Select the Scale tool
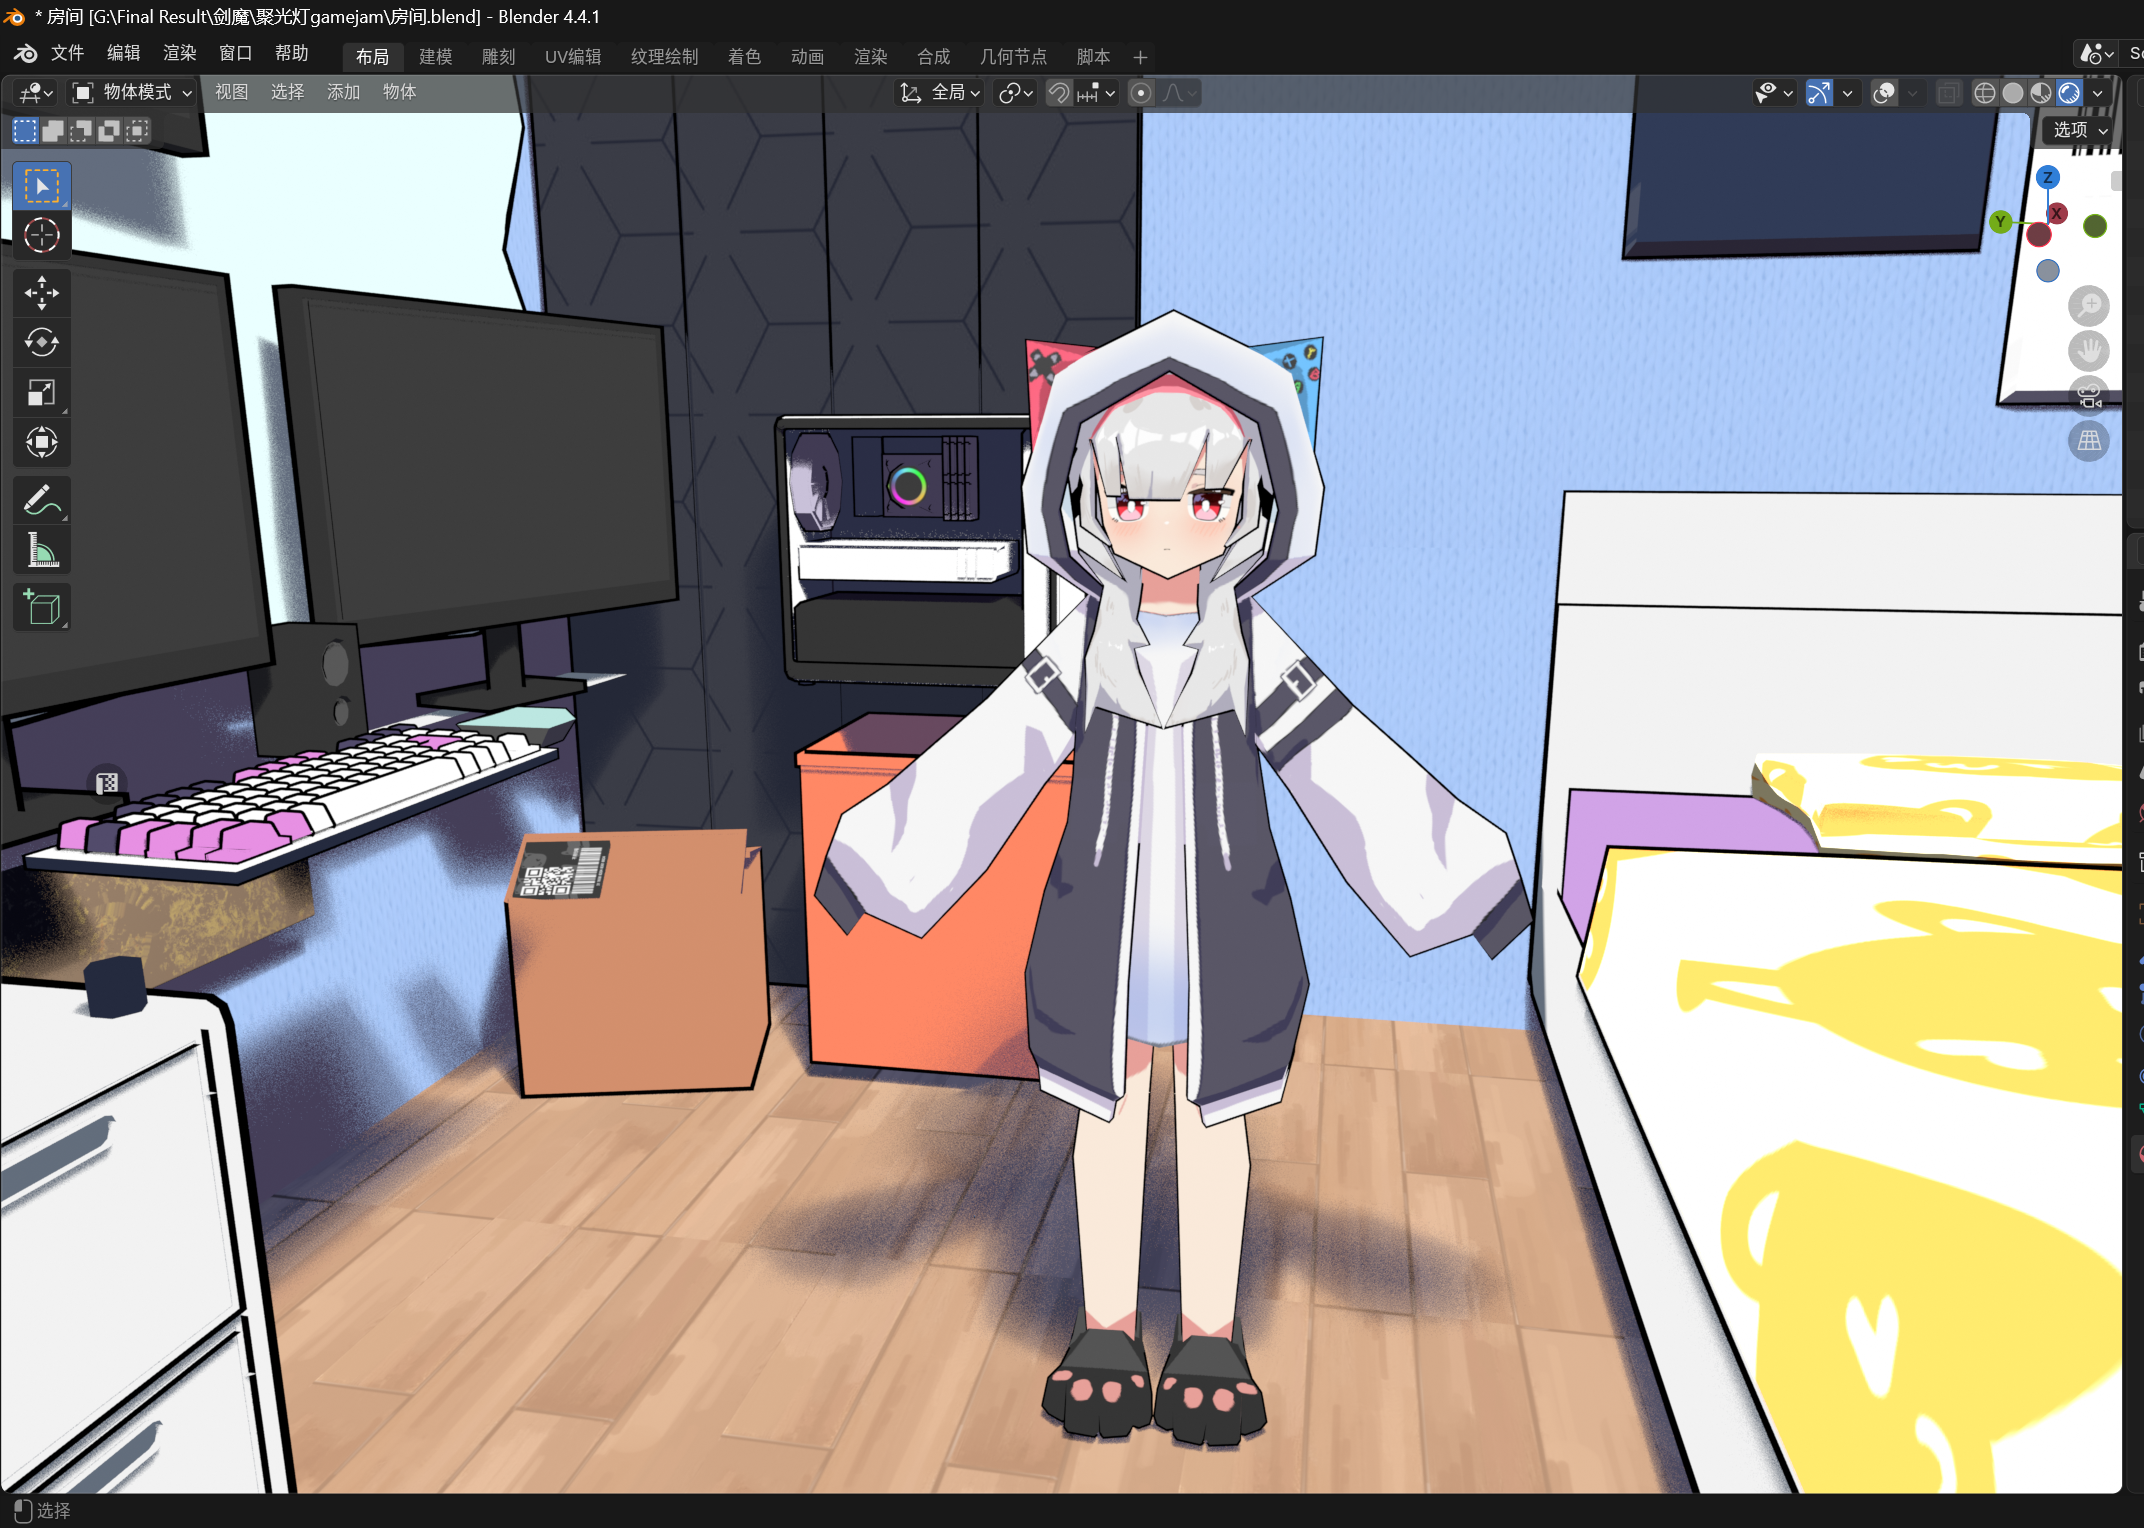Screen dimensions: 2144x1528 (41, 393)
